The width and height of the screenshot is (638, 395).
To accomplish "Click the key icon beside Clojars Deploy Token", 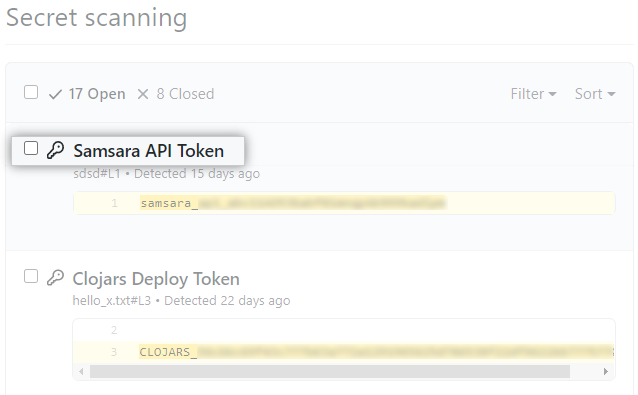I will pos(55,278).
